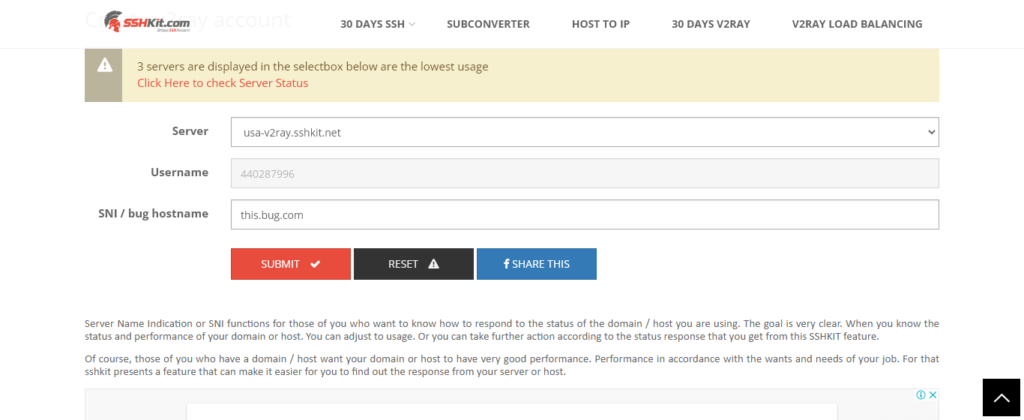Open the HOST TO IP menu item
This screenshot has width=1024, height=420.
[x=600, y=24]
